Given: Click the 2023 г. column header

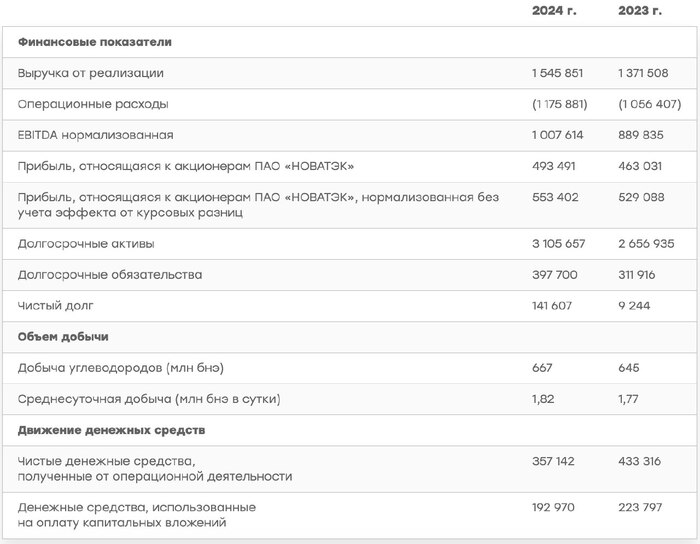Looking at the screenshot, I should coord(640,11).
